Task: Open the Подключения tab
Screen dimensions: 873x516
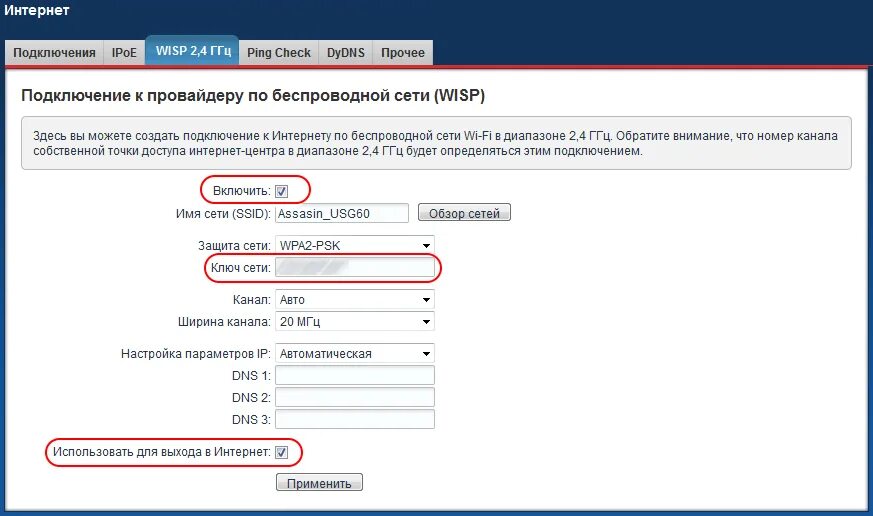Action: (54, 53)
